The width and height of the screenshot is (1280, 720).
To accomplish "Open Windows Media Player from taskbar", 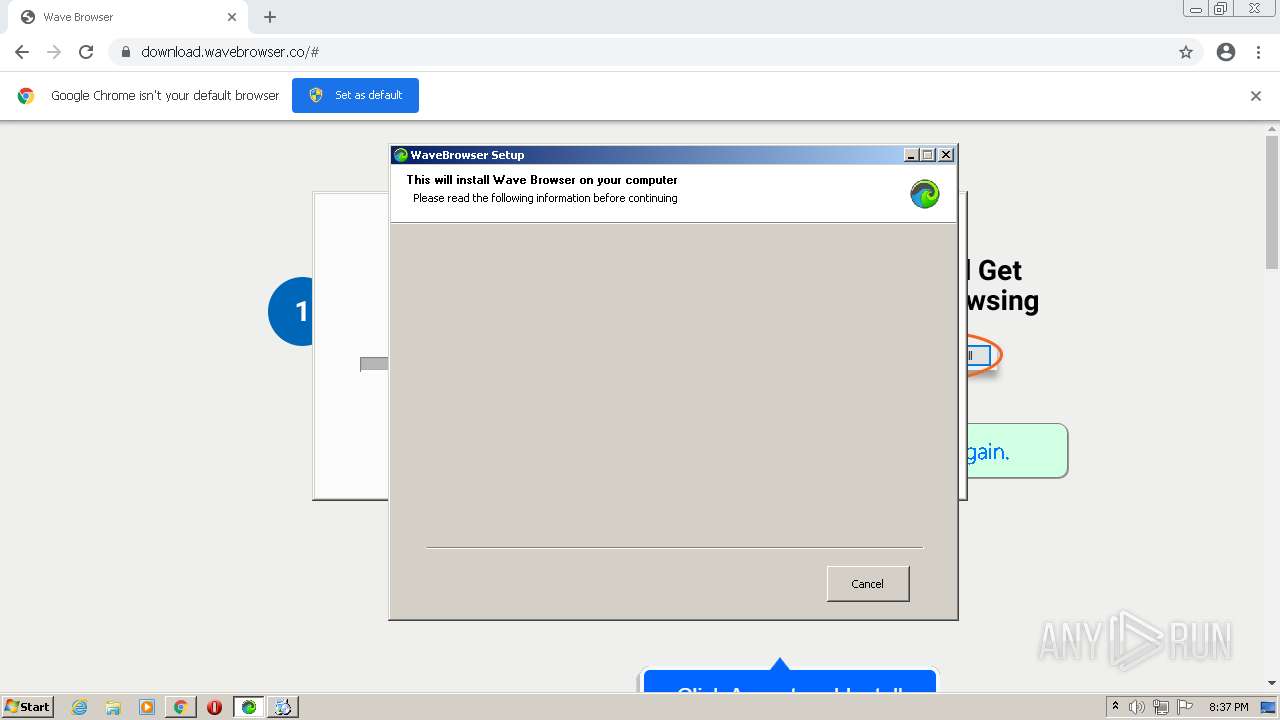I will pos(147,707).
